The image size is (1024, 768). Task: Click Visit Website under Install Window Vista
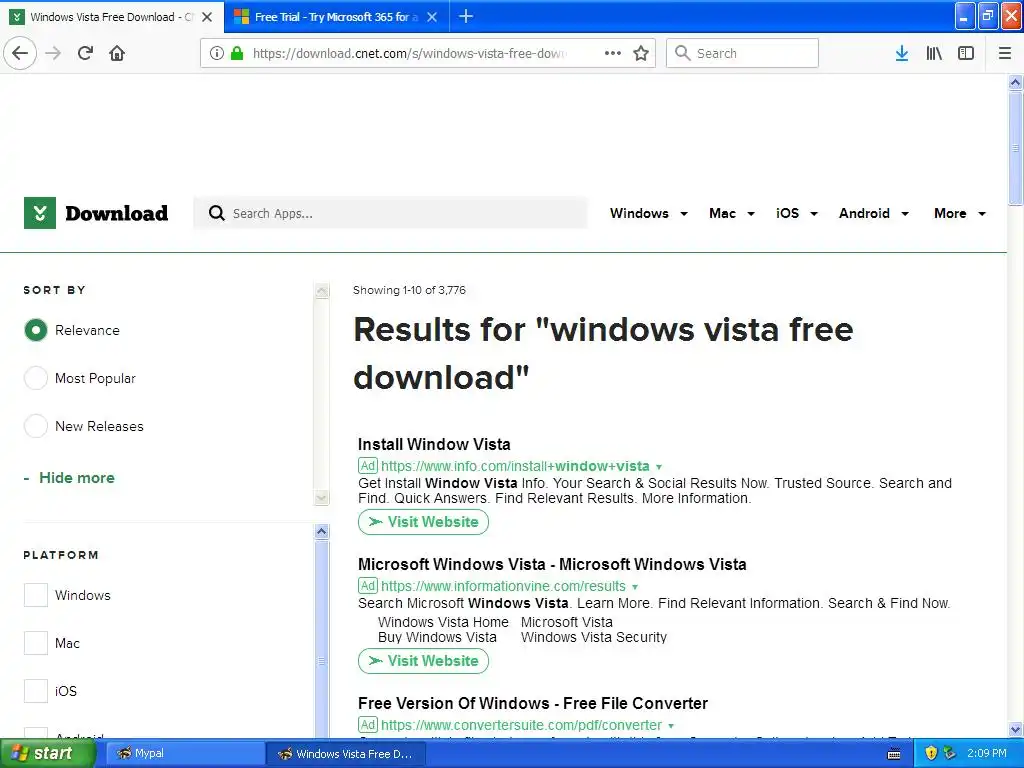pyautogui.click(x=423, y=522)
